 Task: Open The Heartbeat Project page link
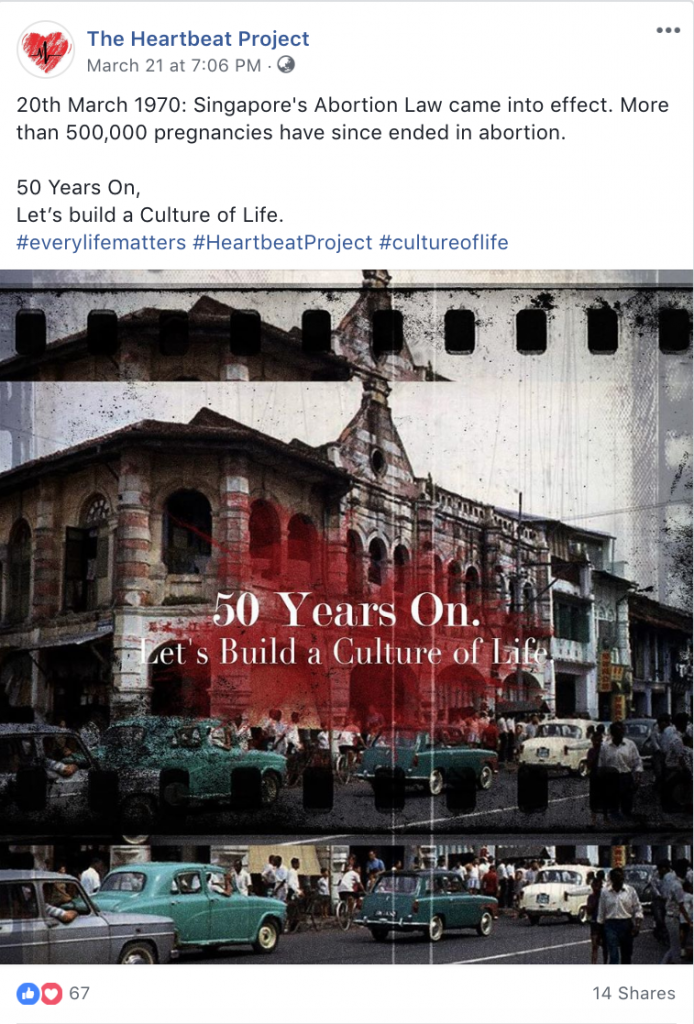coord(198,39)
